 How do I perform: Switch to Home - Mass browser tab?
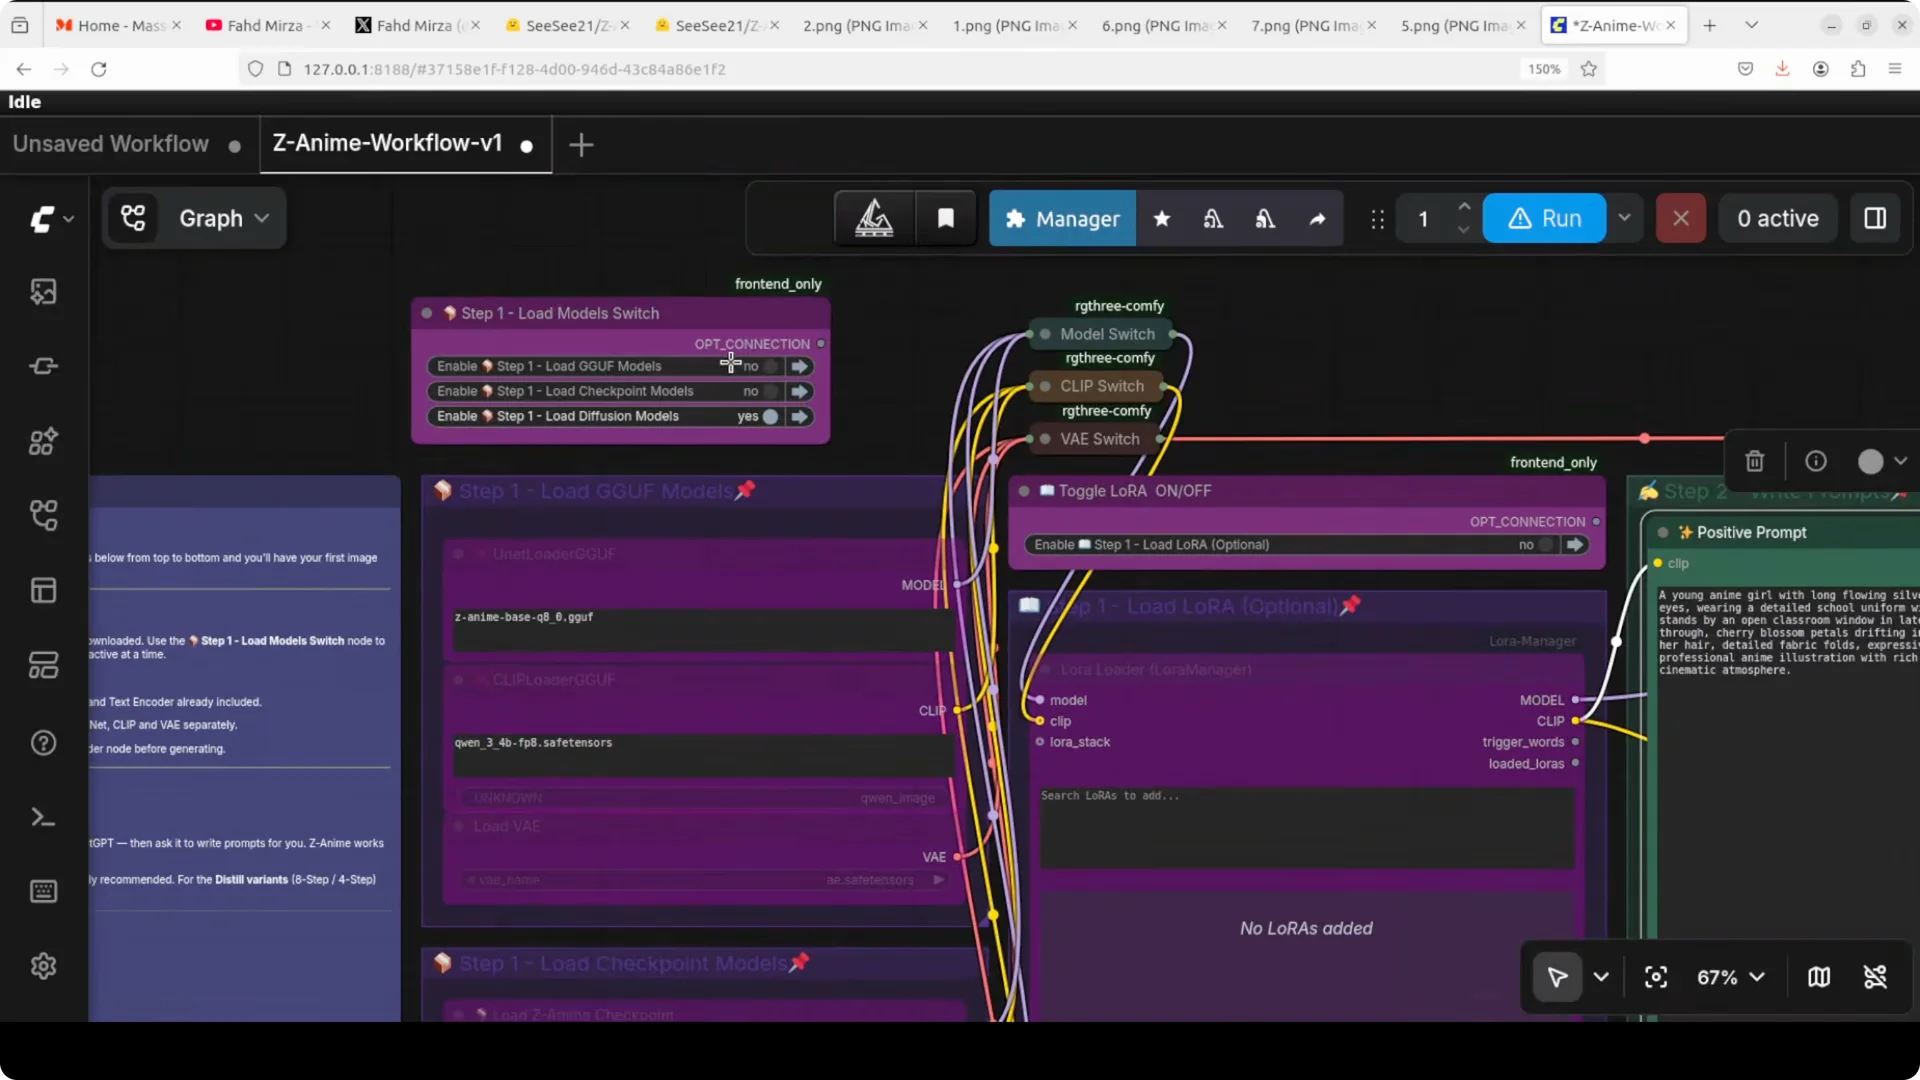click(117, 25)
